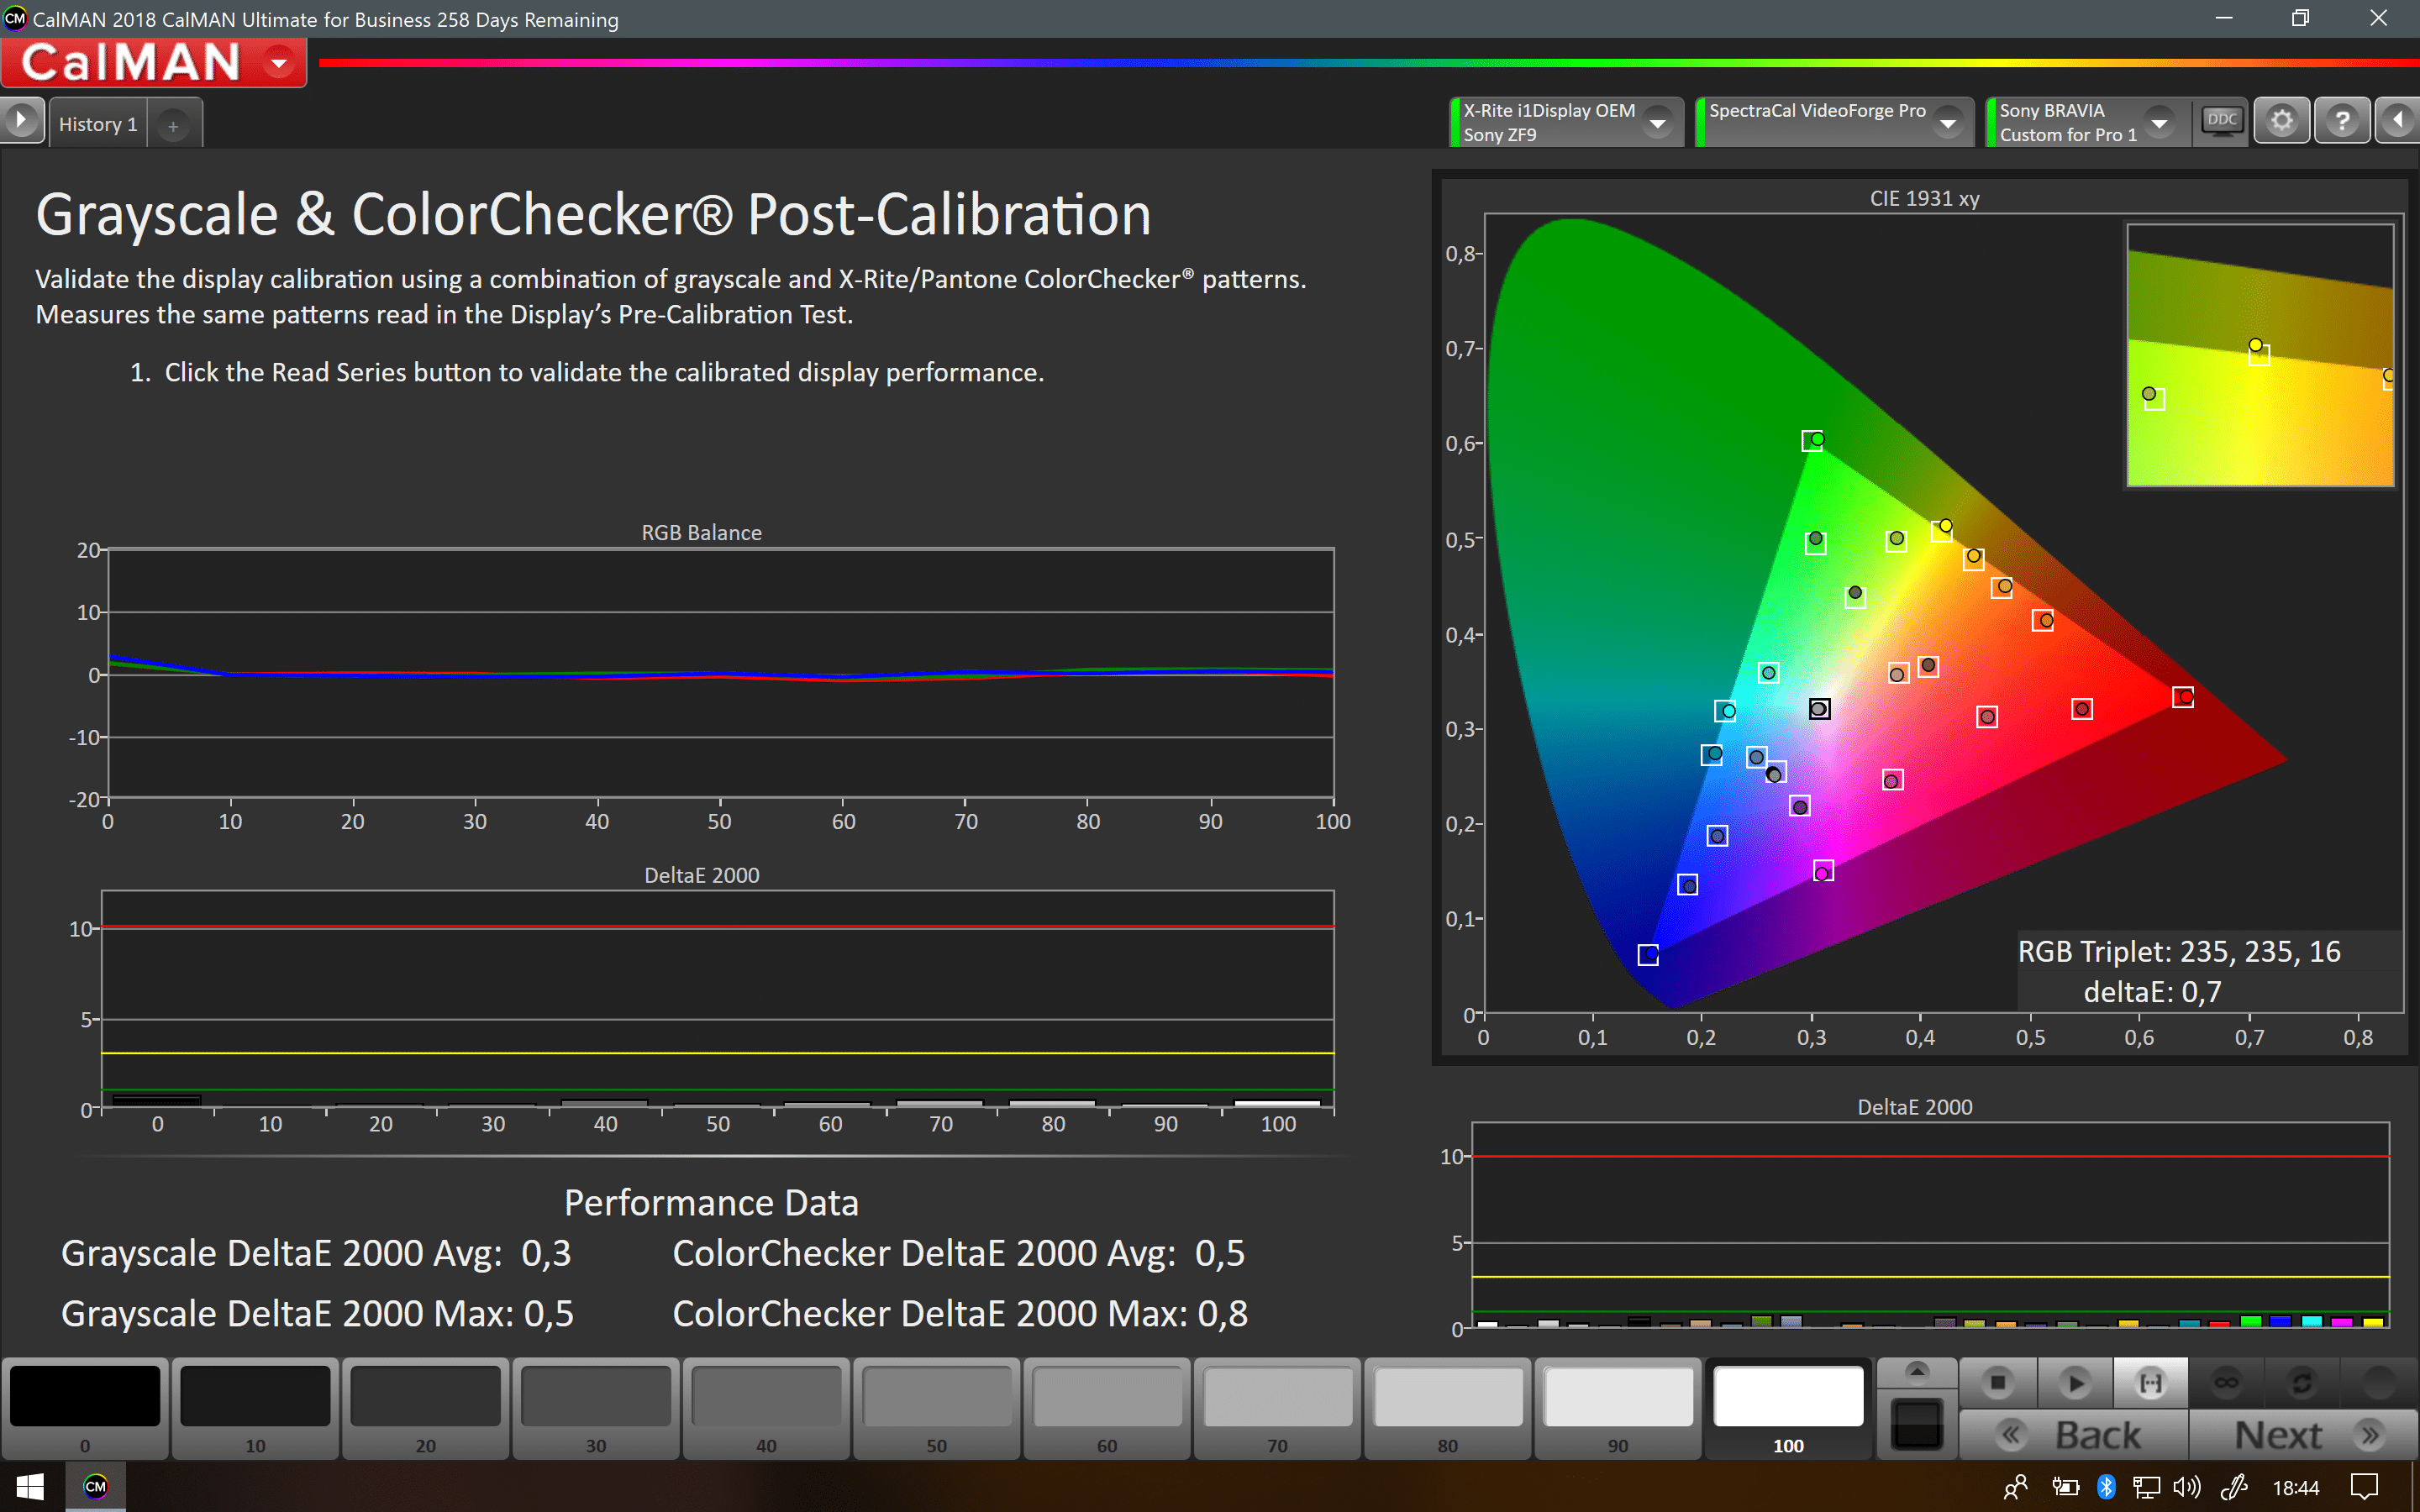
Task: Click the refresh loop arrows button
Action: (2302, 1383)
